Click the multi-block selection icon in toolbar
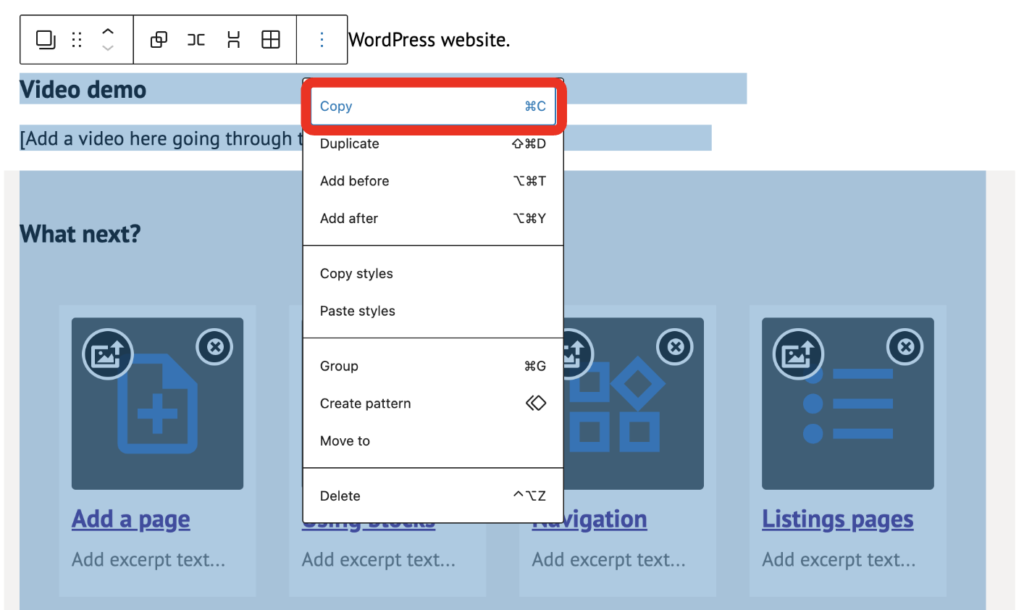1024x610 pixels. [x=46, y=40]
